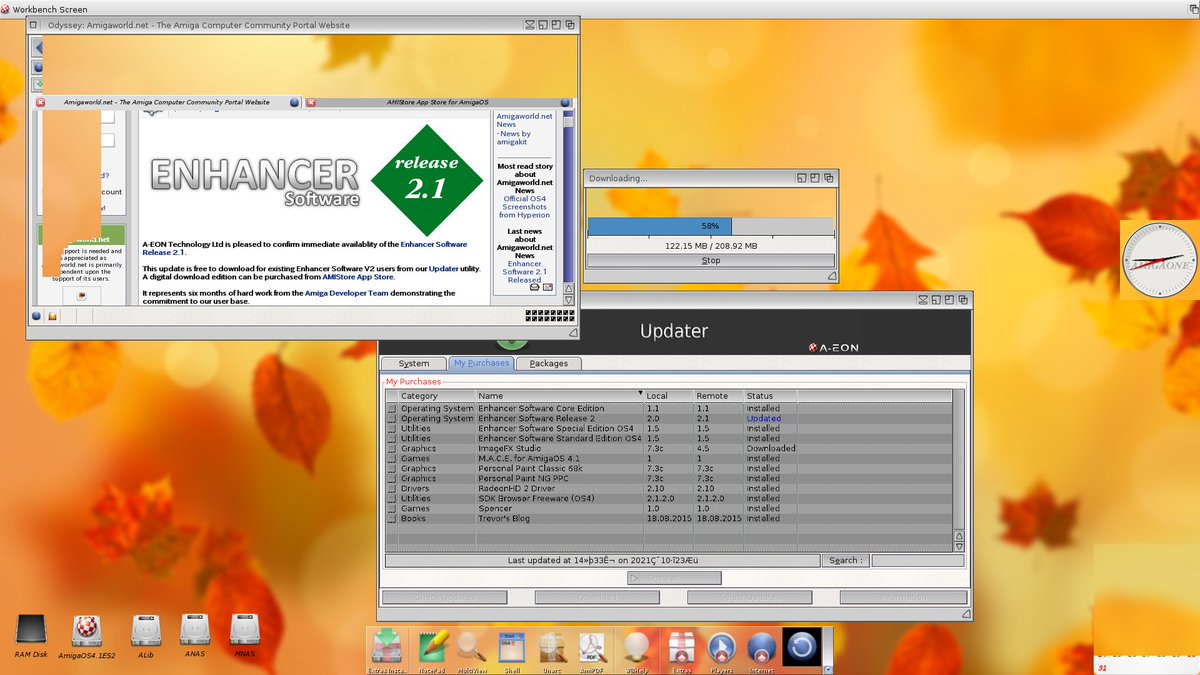Tick checkbox for RadeonHD 2 Driver

pos(392,488)
